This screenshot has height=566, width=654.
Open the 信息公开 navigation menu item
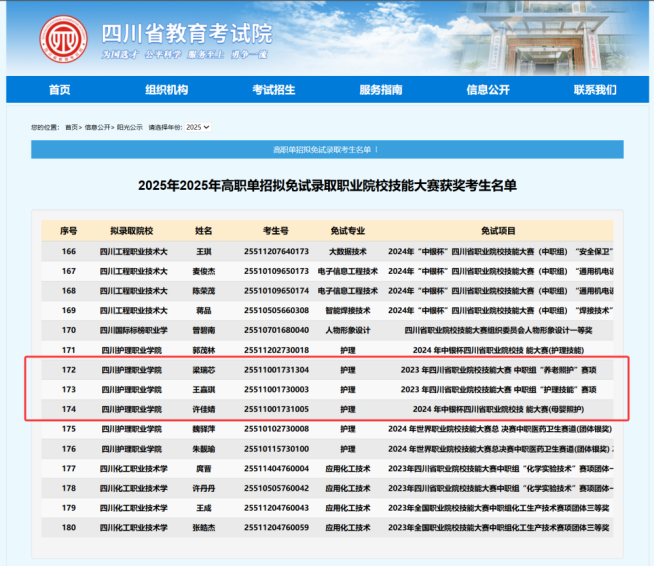coord(488,90)
